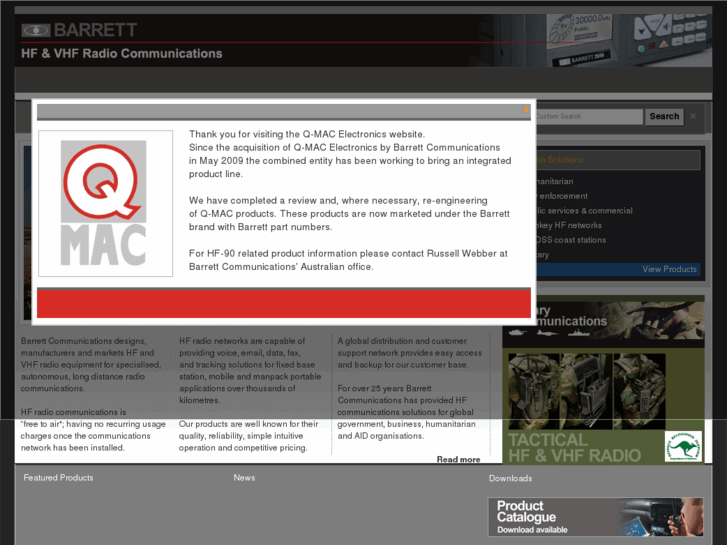Click the Radio Solutions panel heading
727x545 pixels.
(x=618, y=160)
